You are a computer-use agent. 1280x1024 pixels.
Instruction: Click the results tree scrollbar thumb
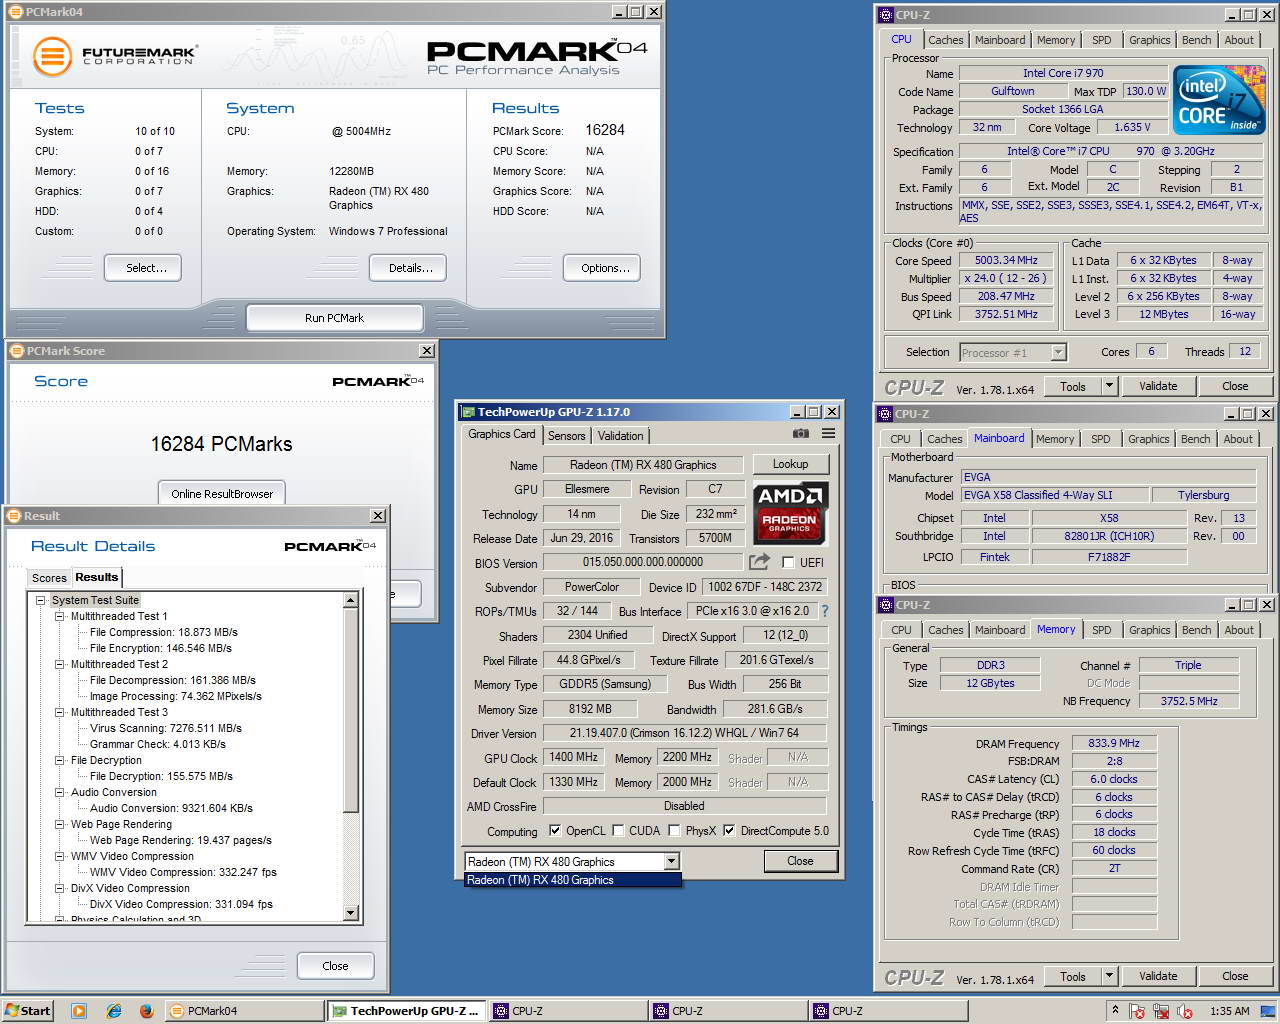click(x=351, y=710)
